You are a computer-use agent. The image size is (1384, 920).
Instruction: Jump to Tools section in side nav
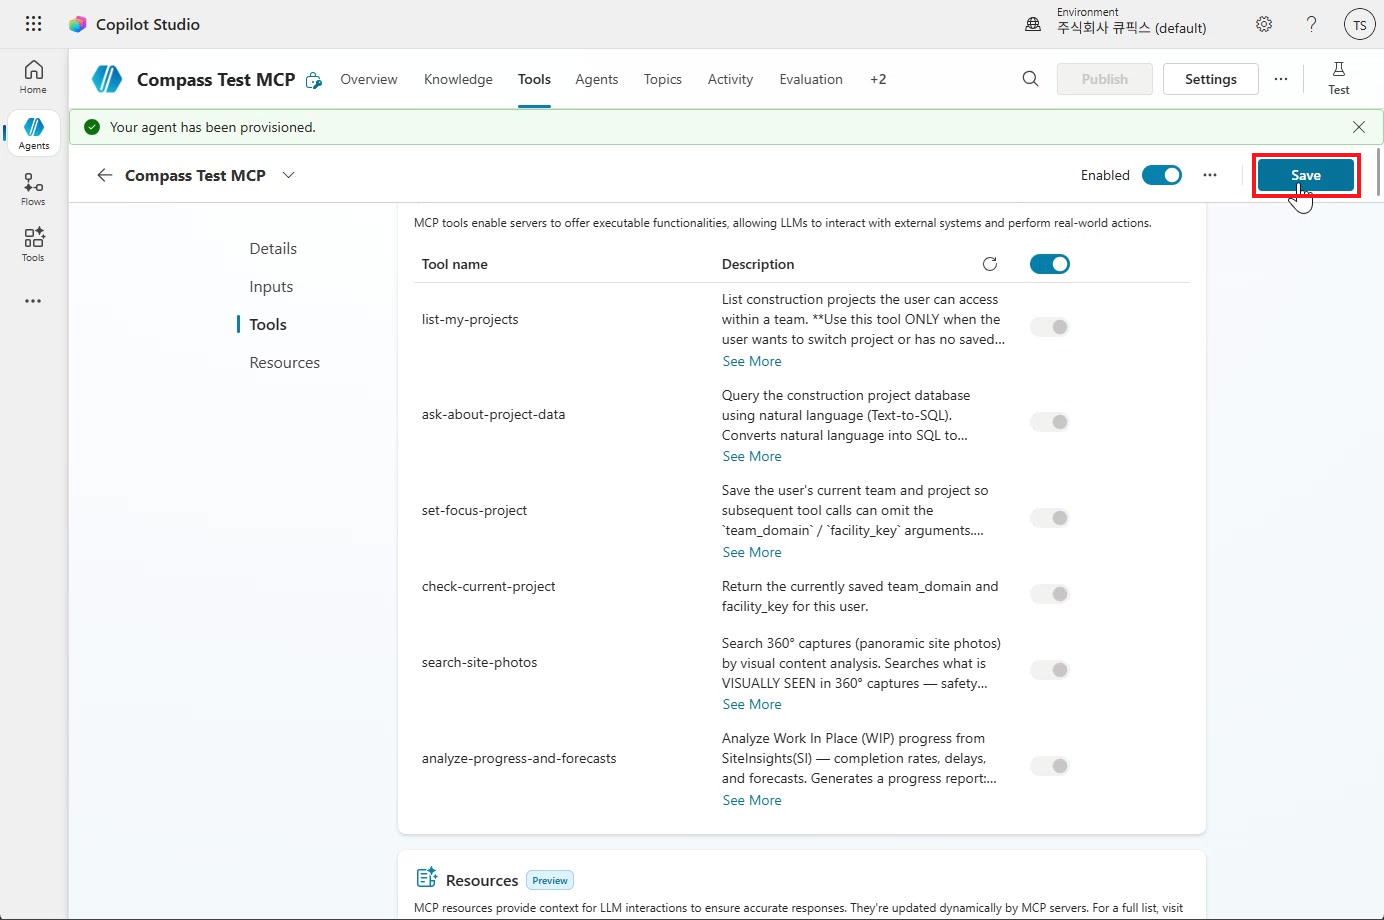(268, 324)
